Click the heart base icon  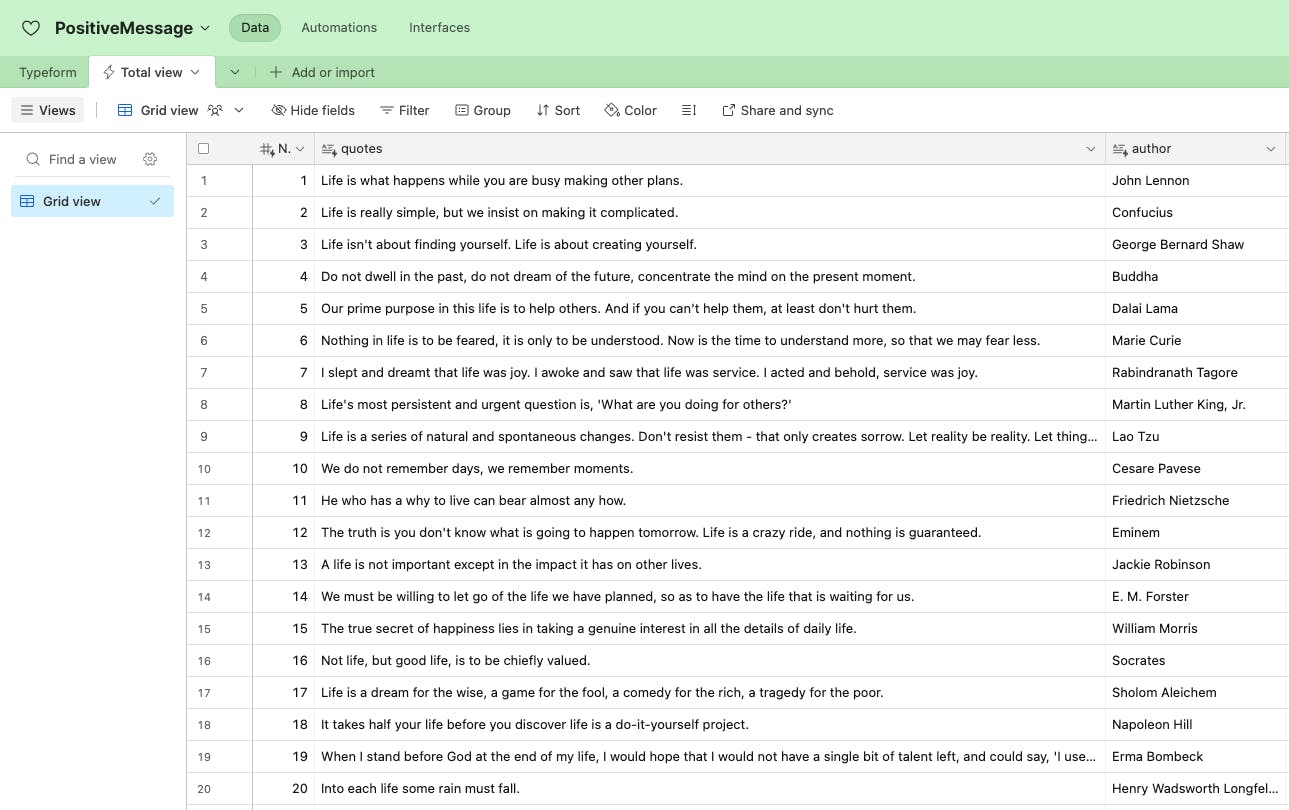[x=31, y=28]
